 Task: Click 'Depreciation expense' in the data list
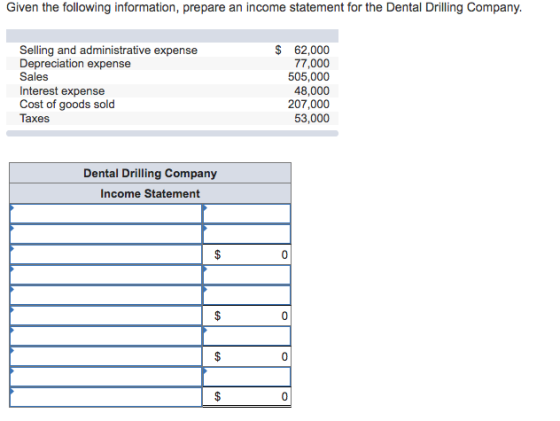pyautogui.click(x=75, y=64)
